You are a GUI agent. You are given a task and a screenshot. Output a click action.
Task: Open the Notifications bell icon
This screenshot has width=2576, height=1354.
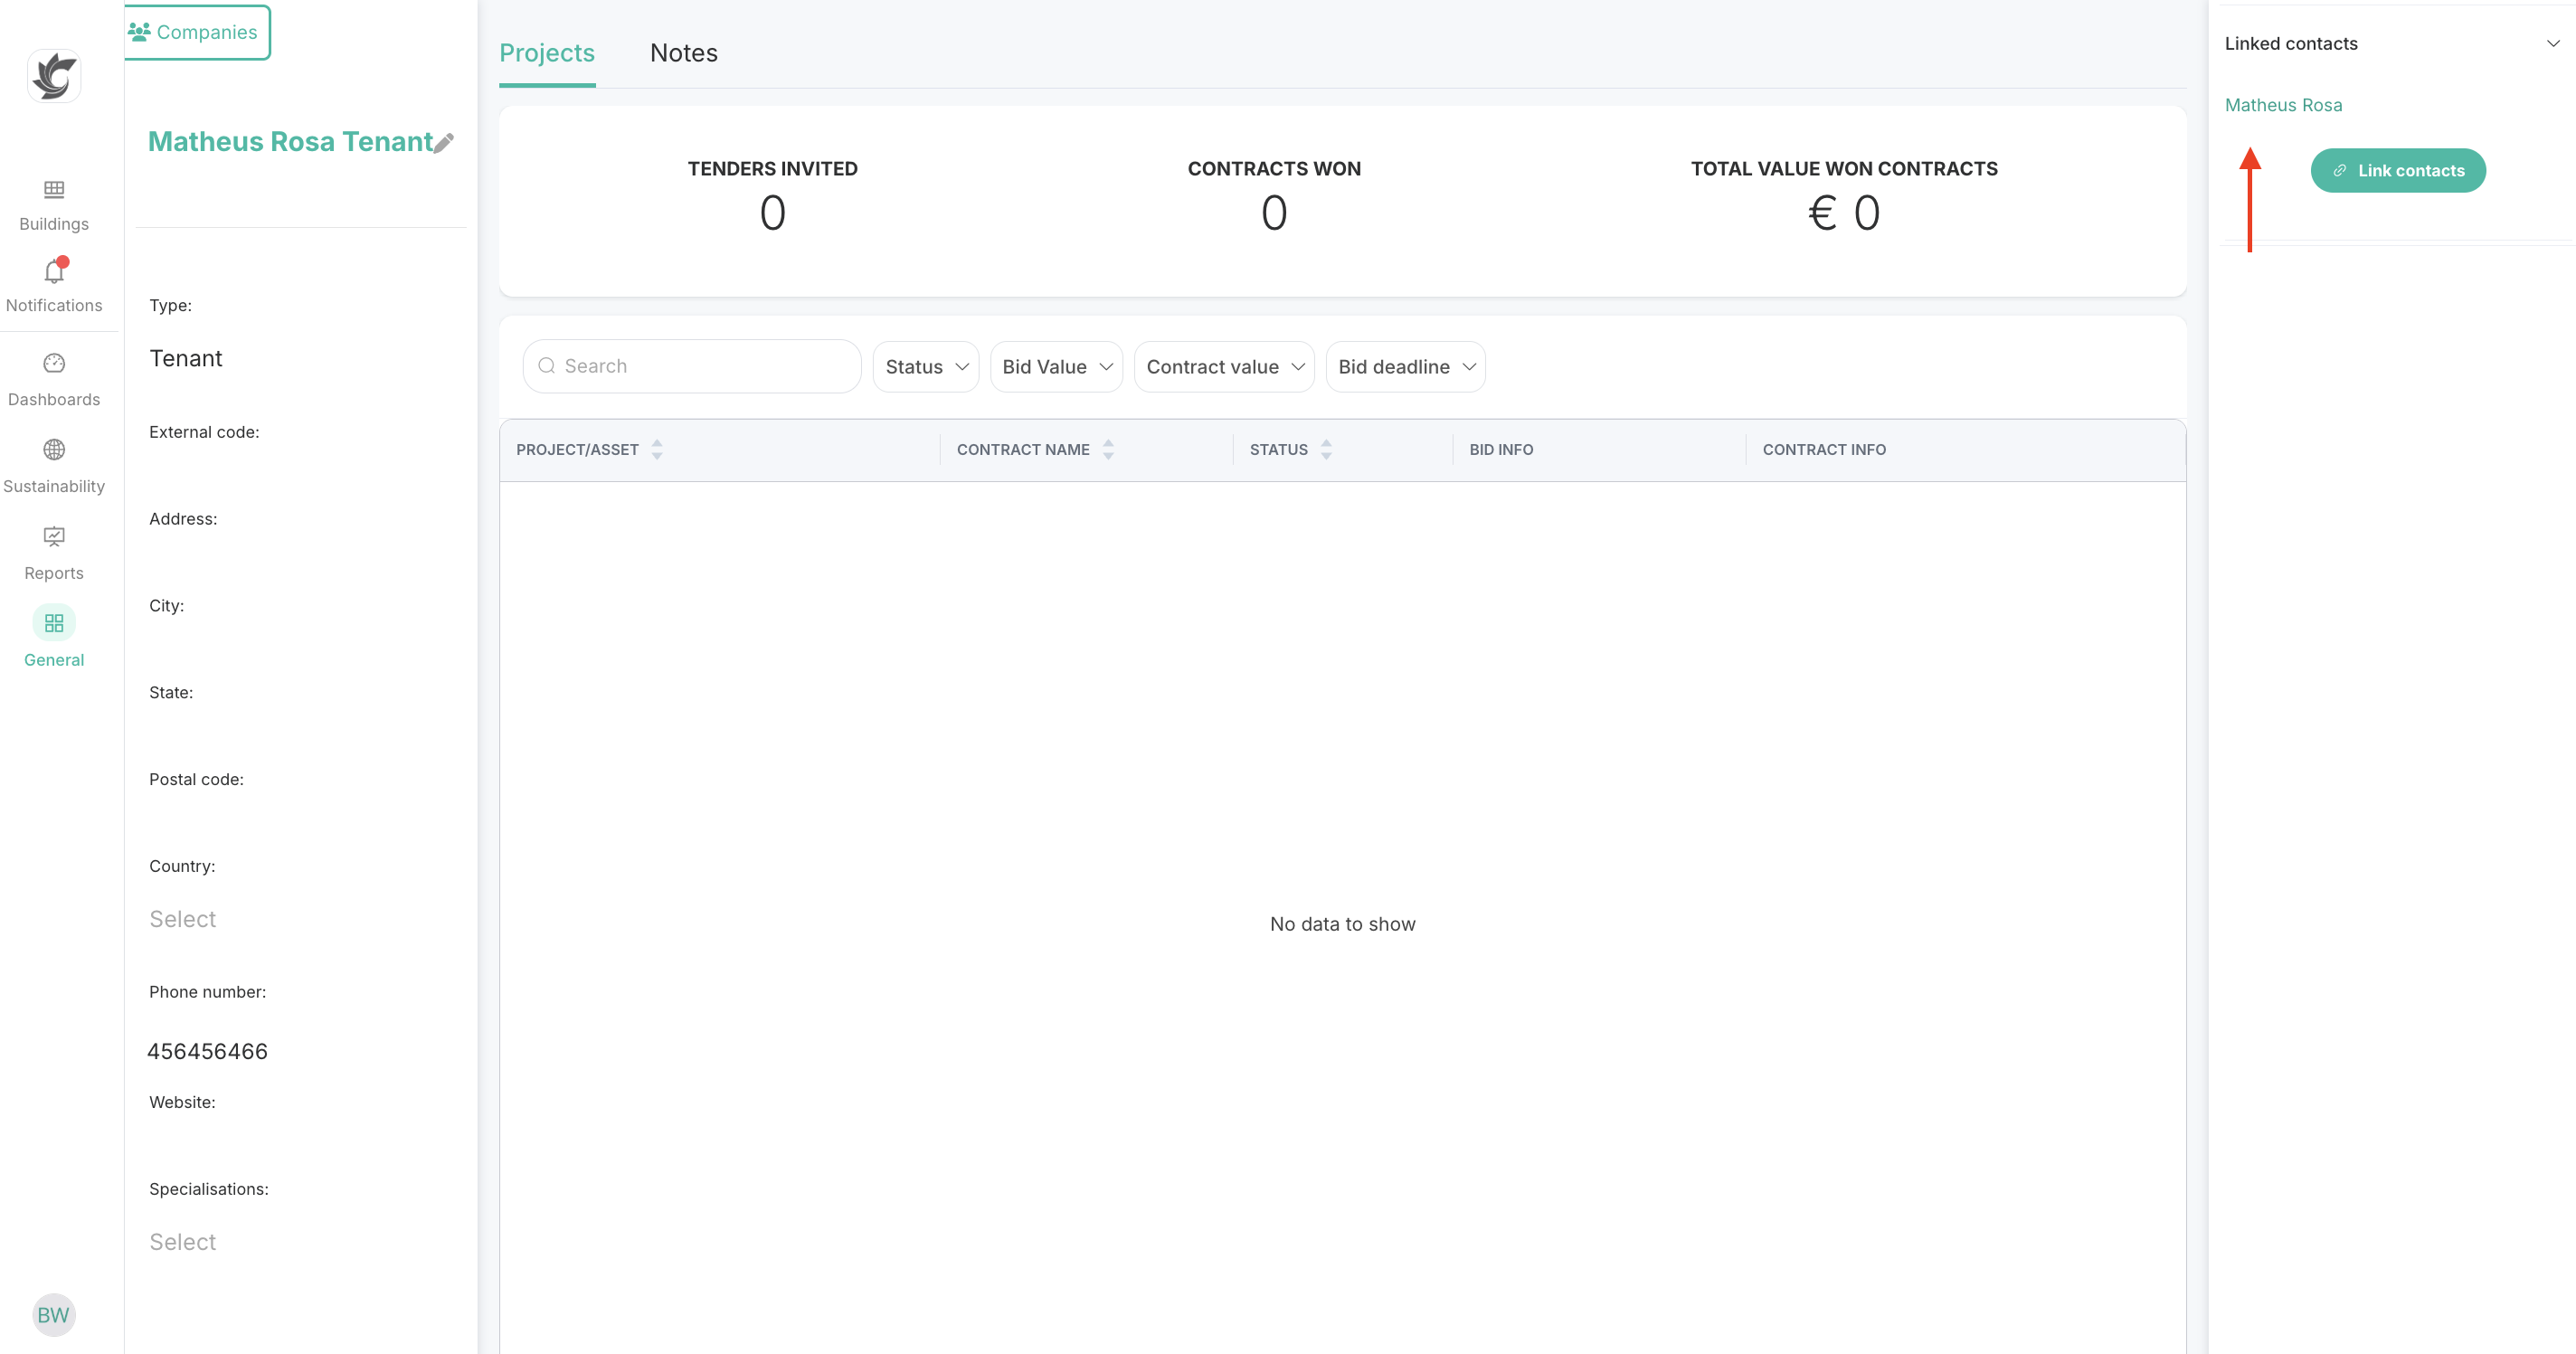[54, 271]
